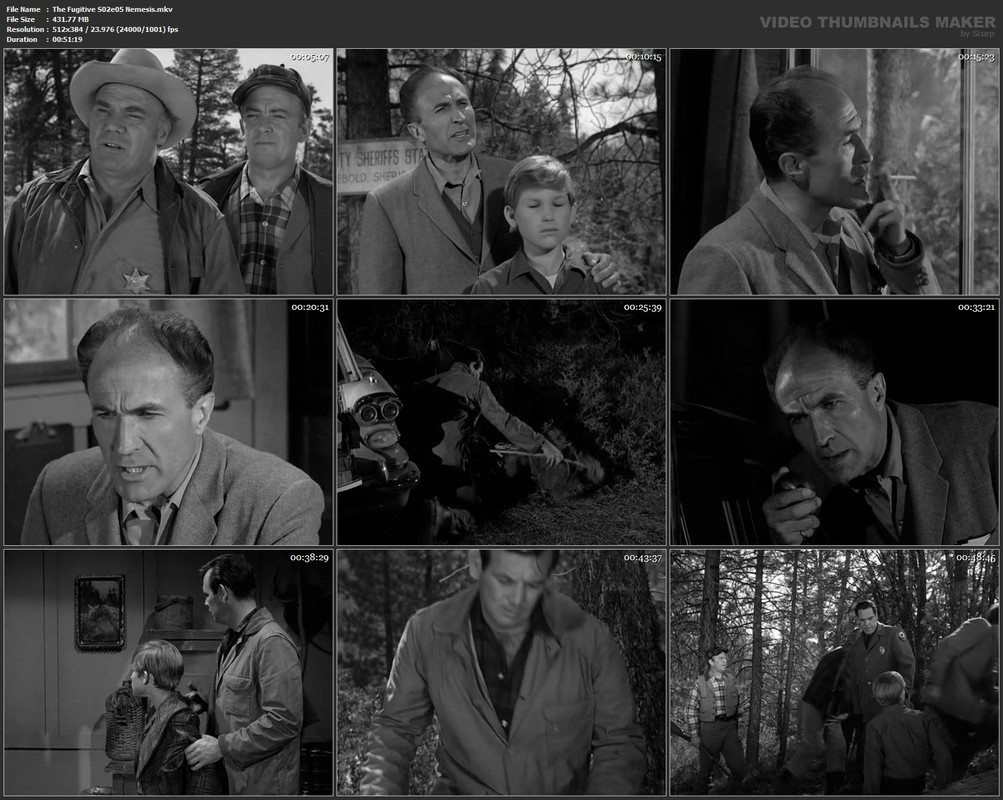Image resolution: width=1003 pixels, height=800 pixels.
Task: Click the duration value '00:51:19'
Action: pos(67,40)
